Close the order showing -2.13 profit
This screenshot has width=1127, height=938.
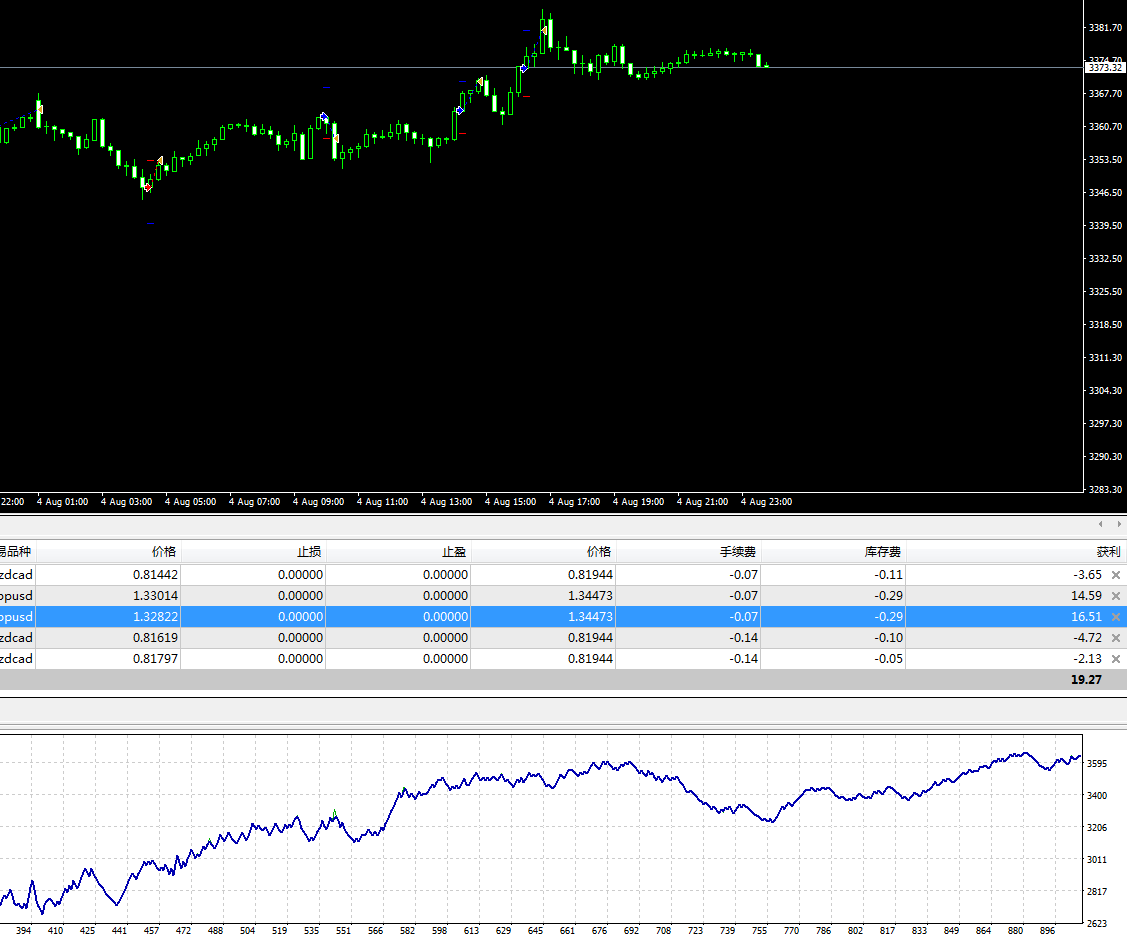(1115, 659)
